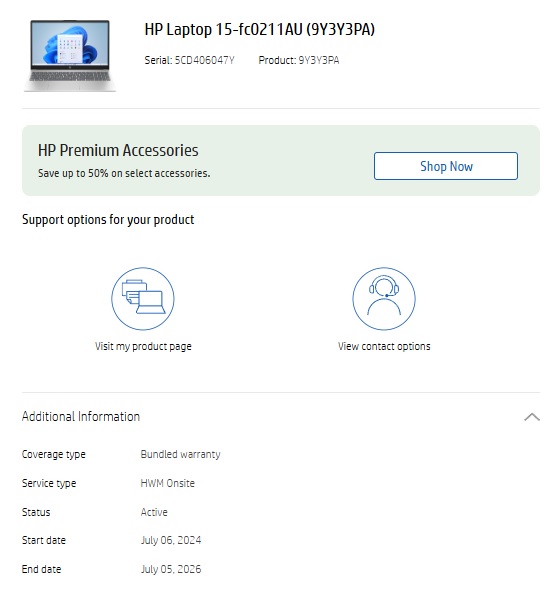Click the product number 9Y3Y3PA

pyautogui.click(x=319, y=60)
